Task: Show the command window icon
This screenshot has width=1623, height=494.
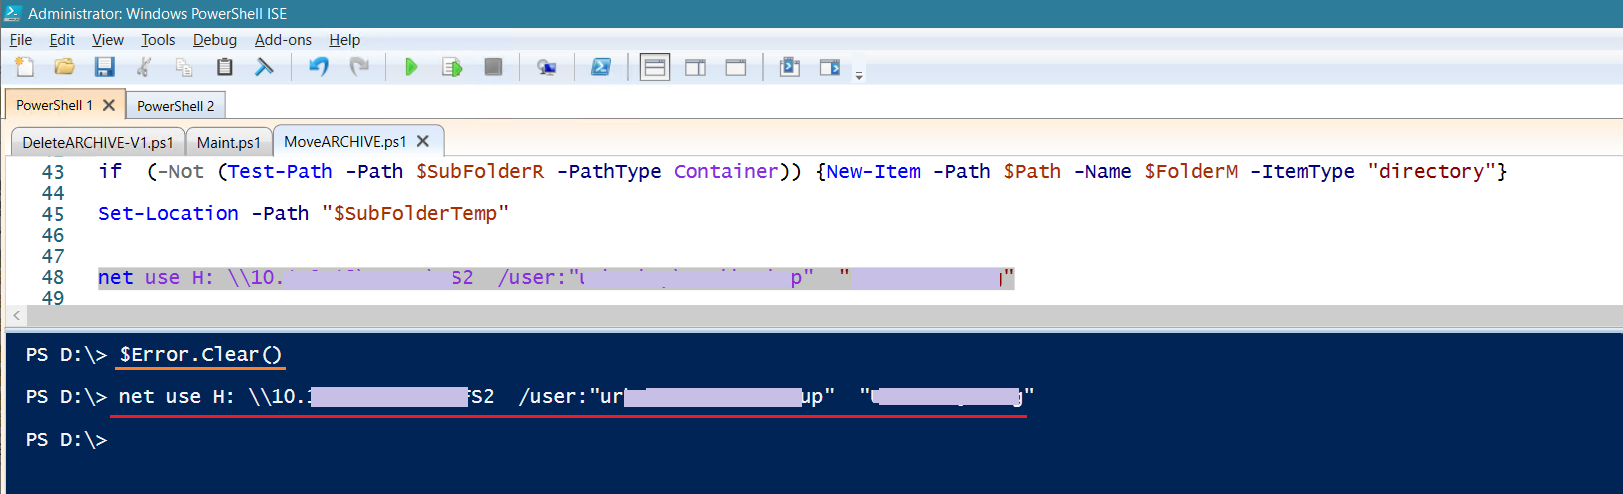Action: point(790,67)
